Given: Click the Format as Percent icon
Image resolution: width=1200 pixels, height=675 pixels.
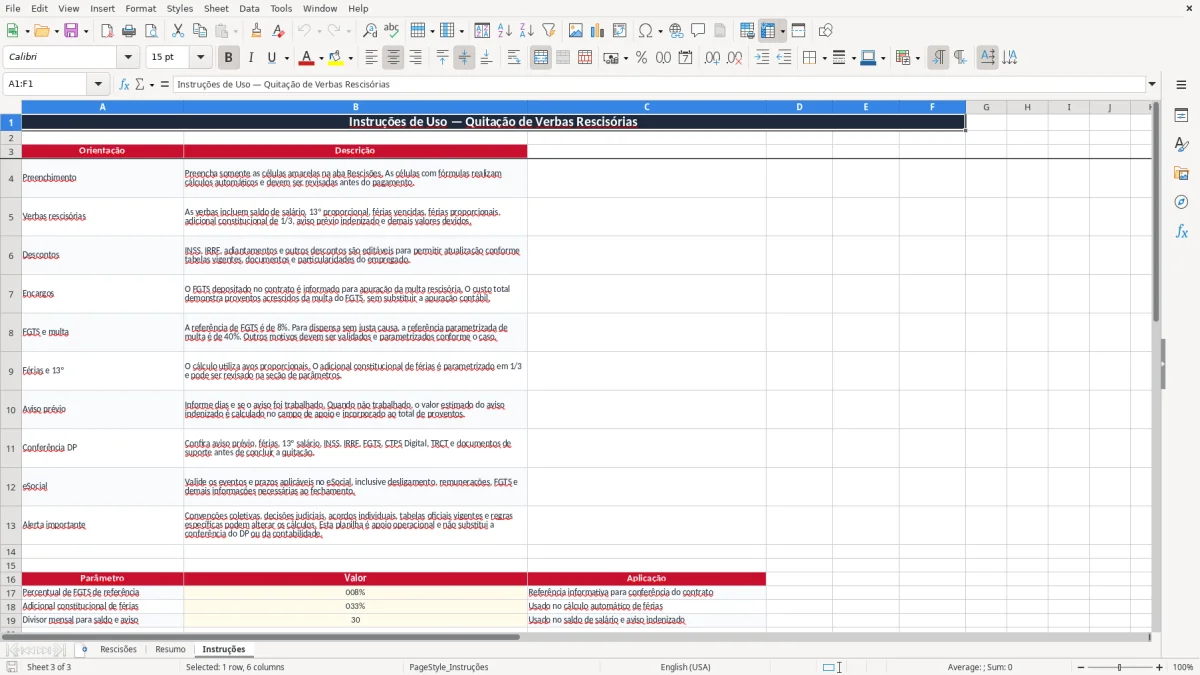Looking at the screenshot, I should tap(641, 58).
